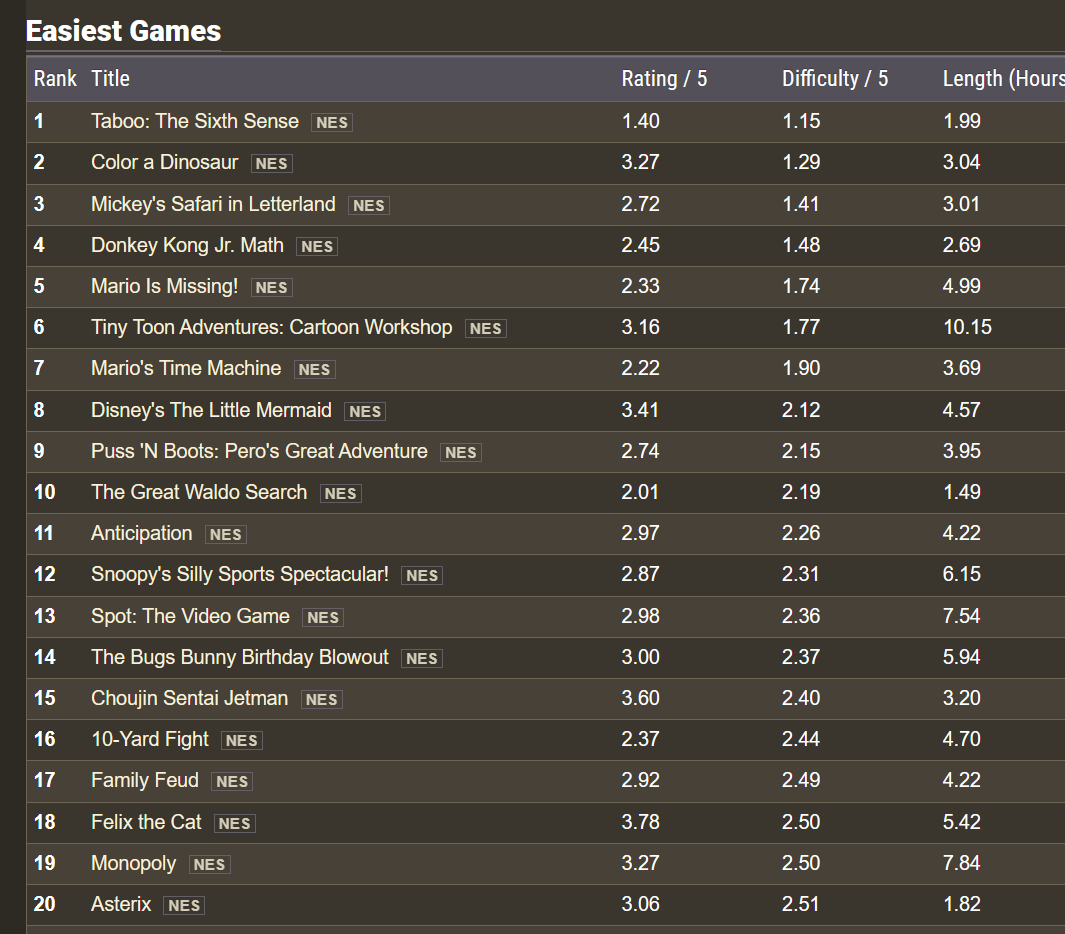Screen dimensions: 1065x934
Task: Sort the table by Rank column header
Action: [x=55, y=78]
